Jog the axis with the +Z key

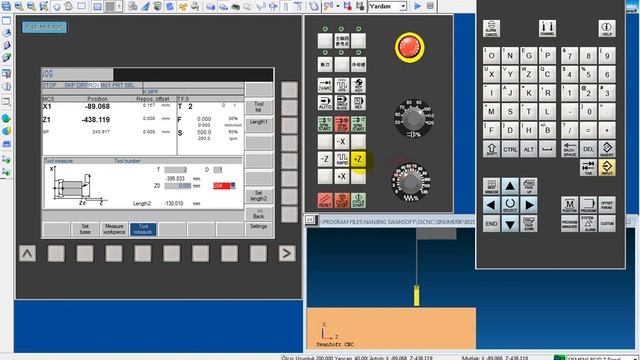pos(358,159)
